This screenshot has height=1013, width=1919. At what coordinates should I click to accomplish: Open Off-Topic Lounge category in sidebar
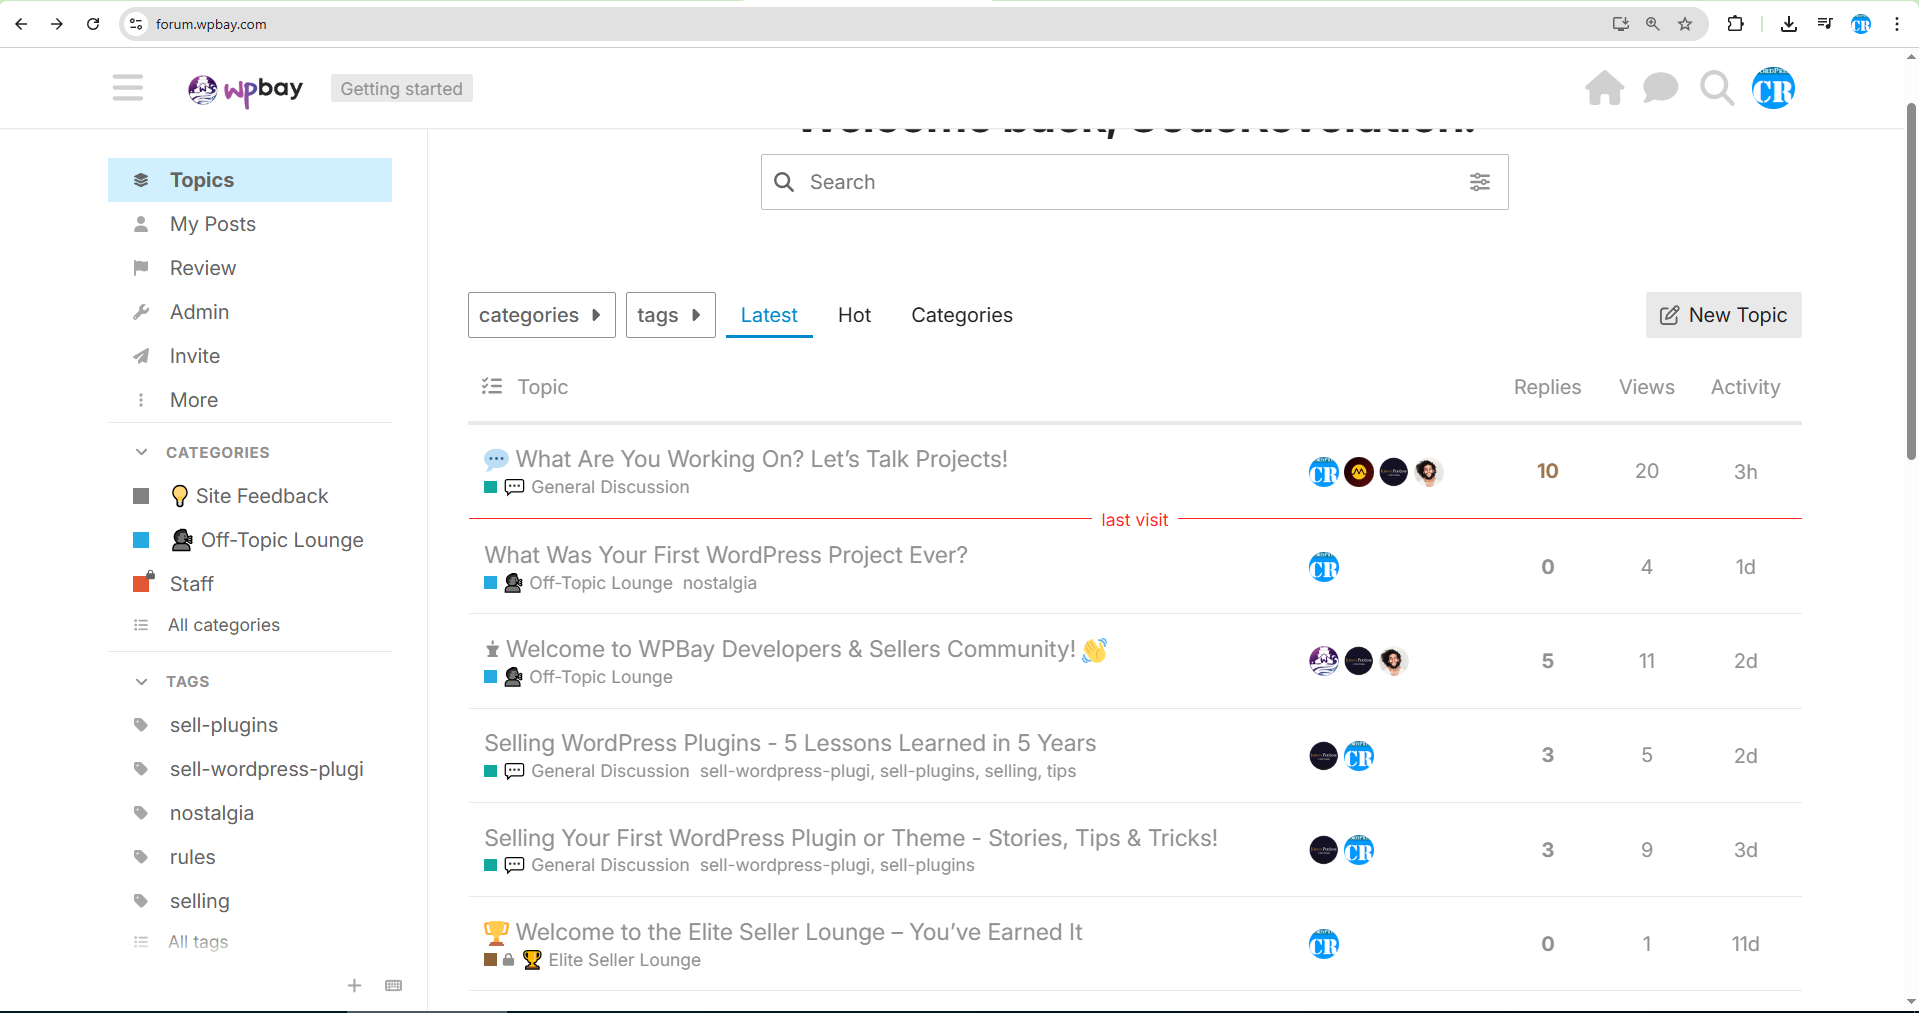tap(250, 540)
